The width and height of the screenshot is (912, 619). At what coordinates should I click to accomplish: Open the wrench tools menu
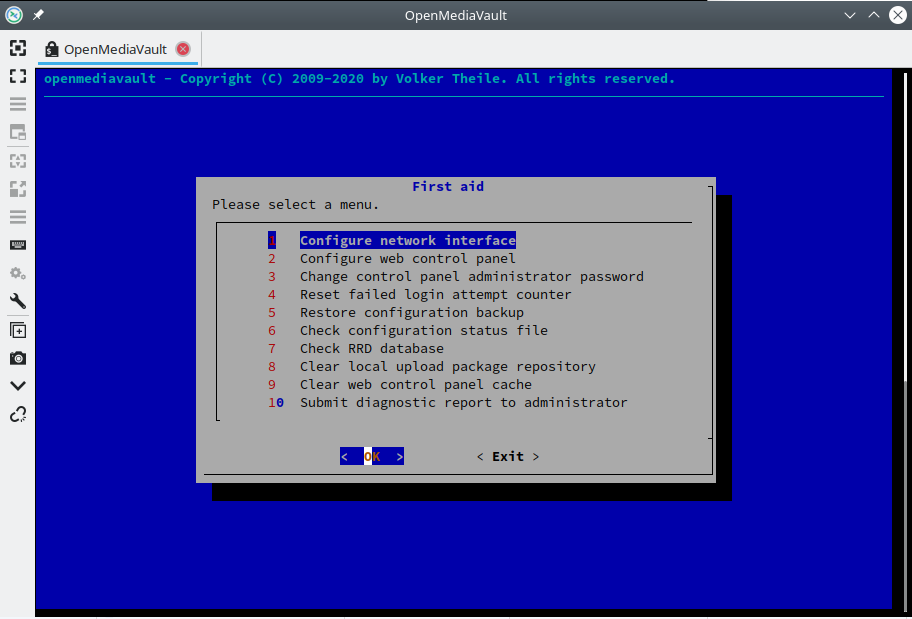click(x=18, y=301)
